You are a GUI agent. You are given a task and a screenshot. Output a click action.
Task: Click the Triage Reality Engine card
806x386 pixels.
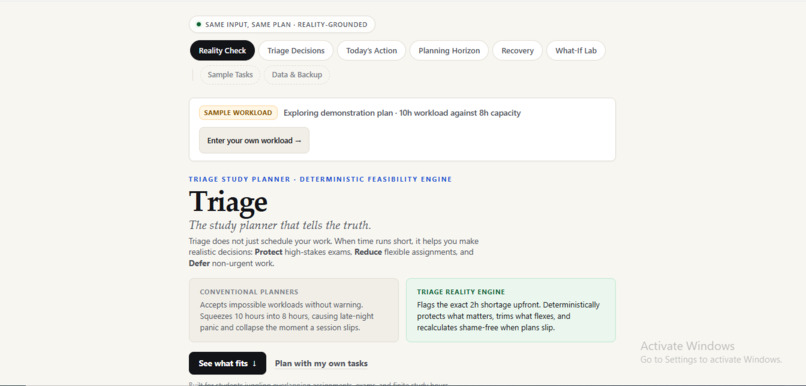click(x=510, y=310)
